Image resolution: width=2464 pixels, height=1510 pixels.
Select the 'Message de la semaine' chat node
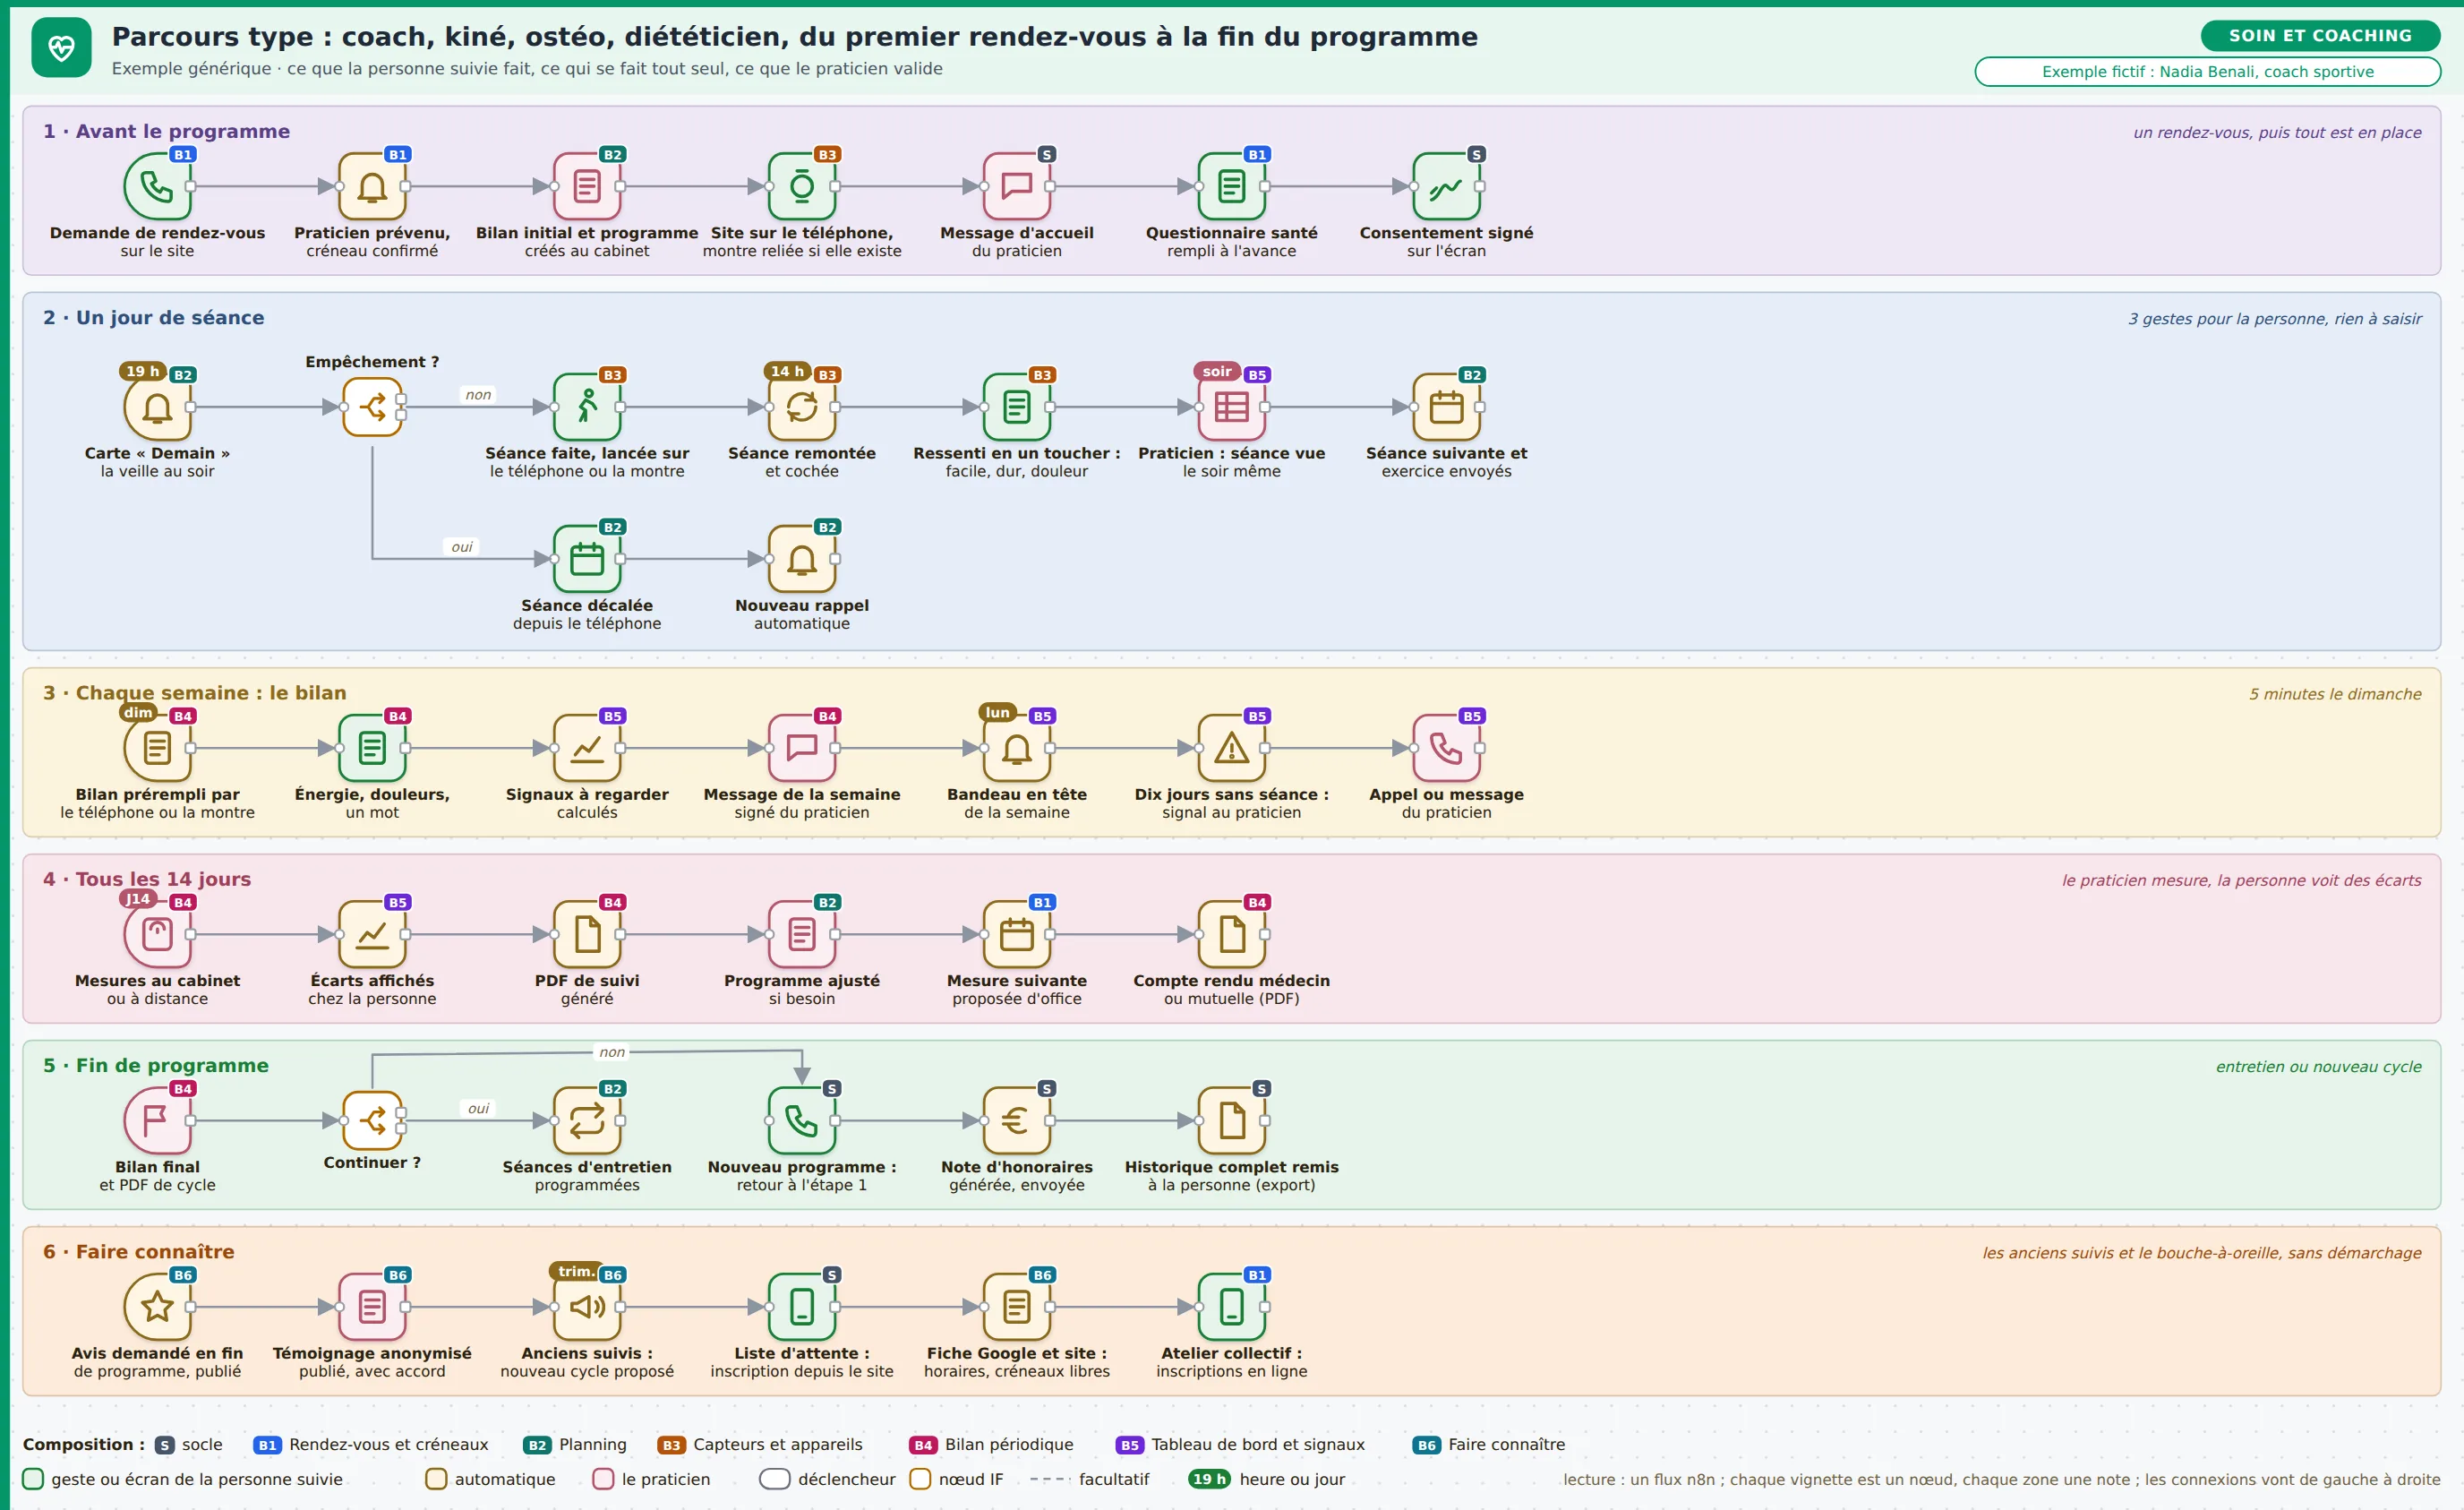tap(802, 748)
